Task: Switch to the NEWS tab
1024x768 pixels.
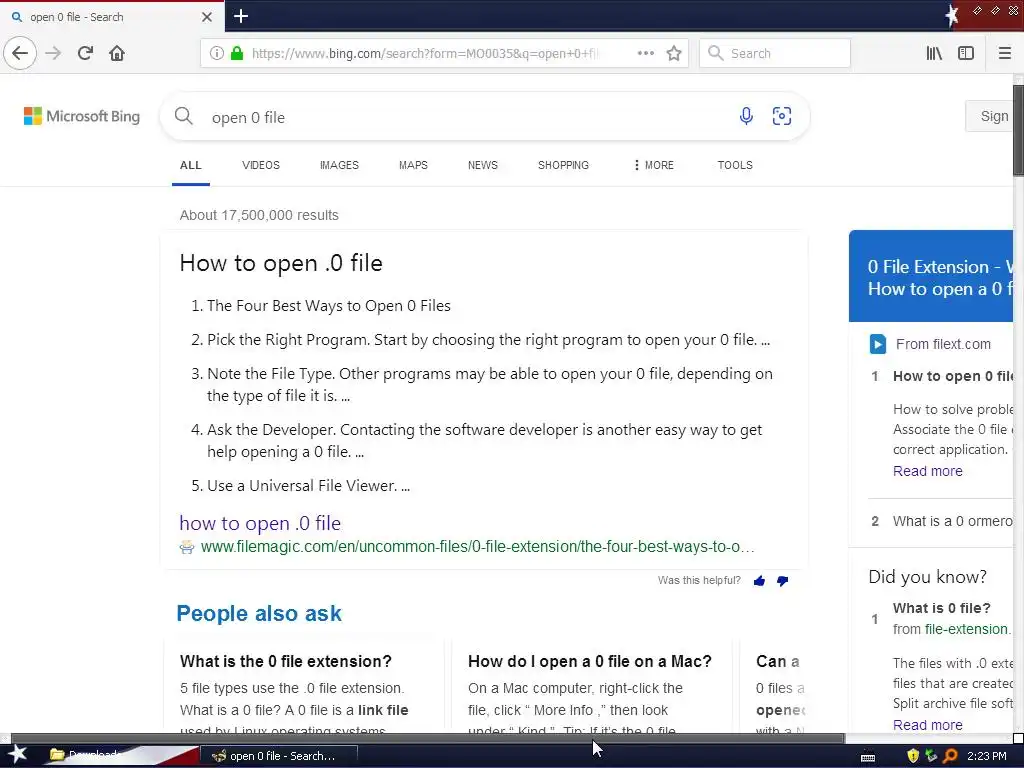Action: (x=483, y=165)
